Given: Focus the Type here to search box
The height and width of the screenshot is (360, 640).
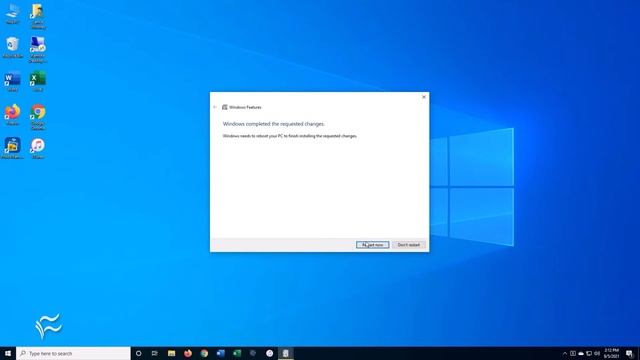Looking at the screenshot, I should click(x=73, y=353).
